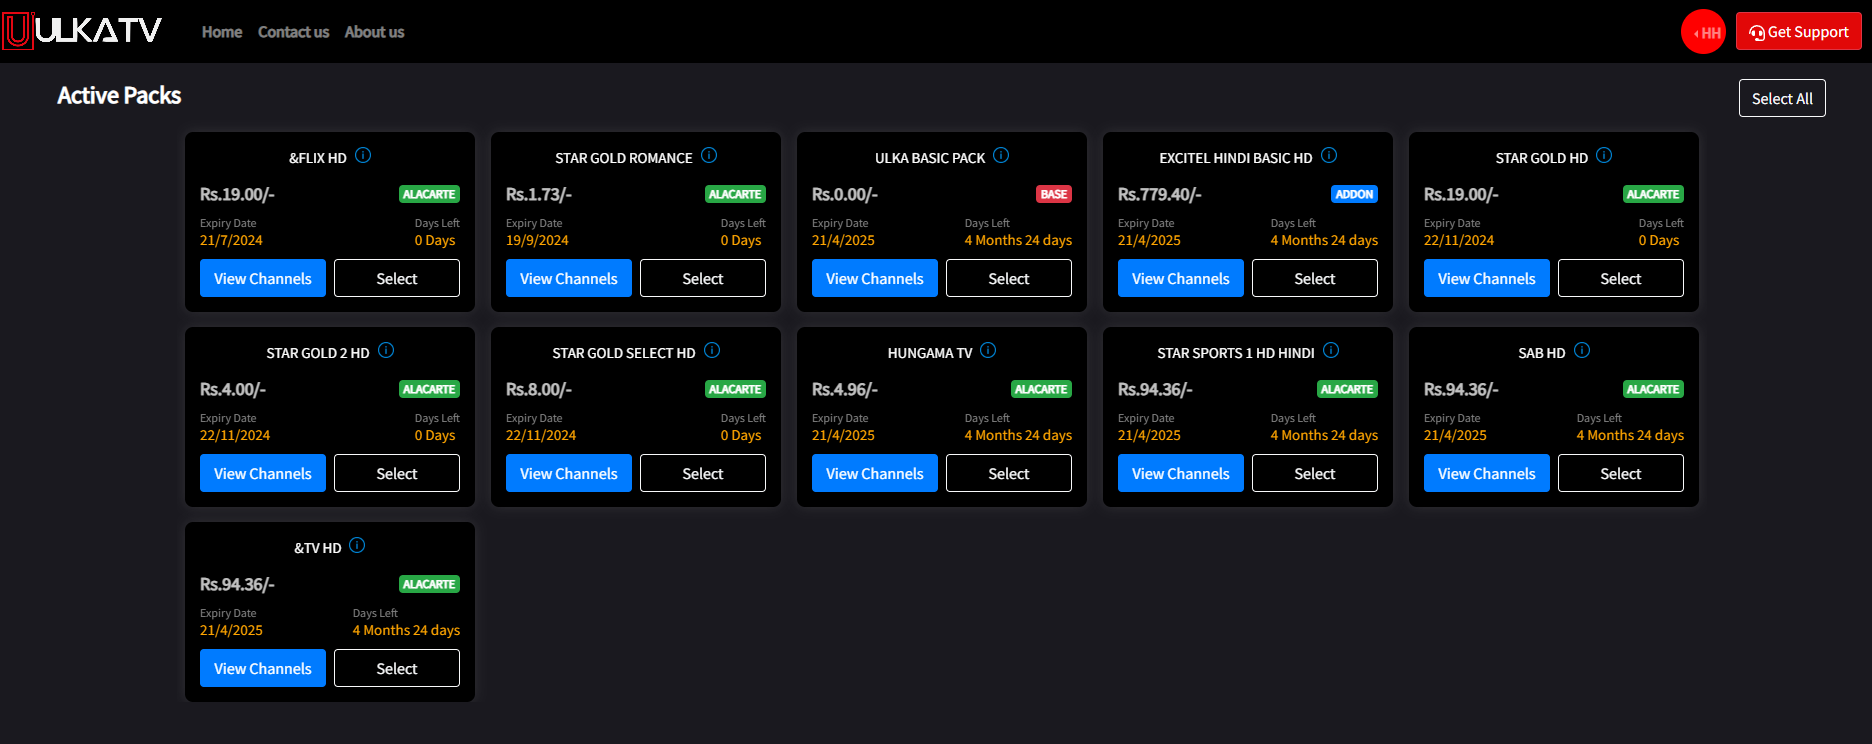The image size is (1872, 744).
Task: Click price Rs.1.73/- text
Action: tap(539, 194)
